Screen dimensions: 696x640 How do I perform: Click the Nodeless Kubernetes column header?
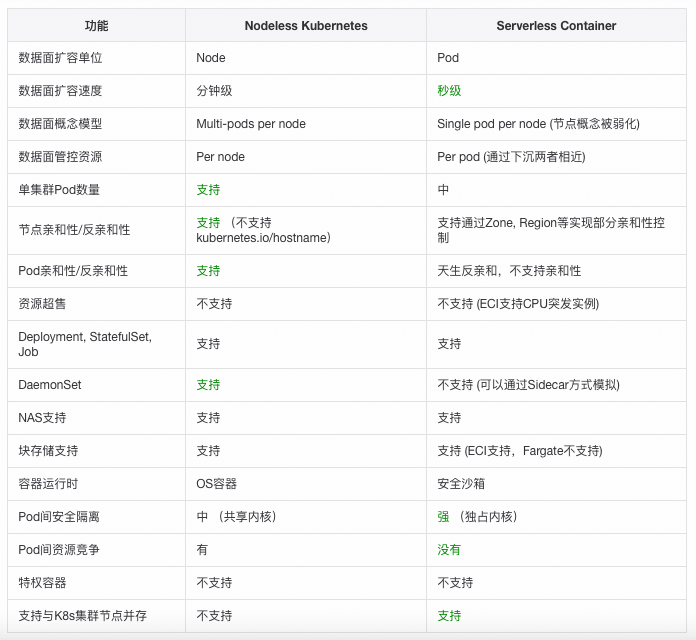(x=306, y=25)
